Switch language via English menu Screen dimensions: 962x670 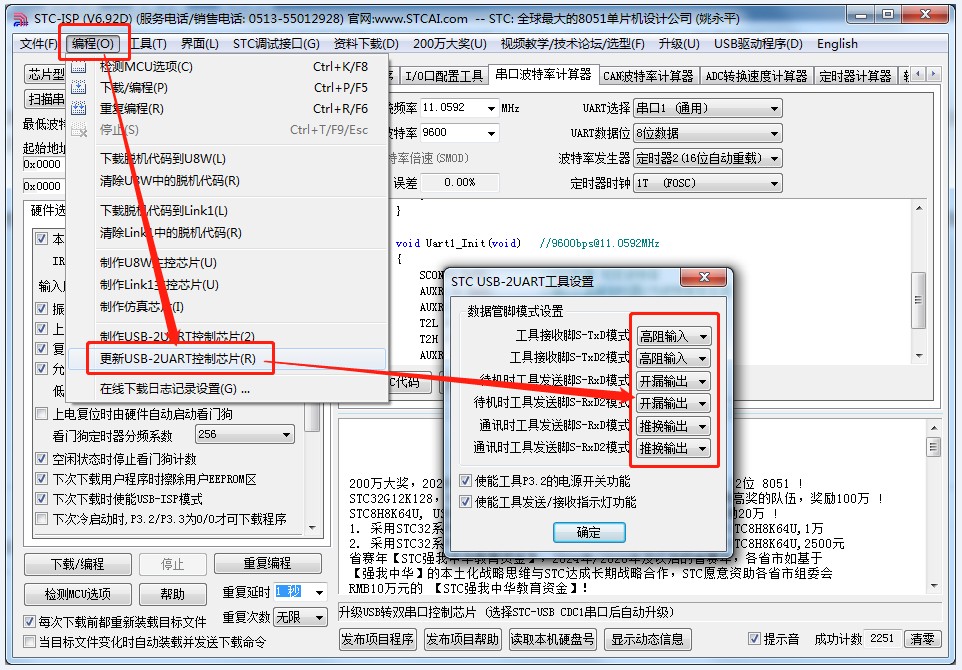(837, 44)
